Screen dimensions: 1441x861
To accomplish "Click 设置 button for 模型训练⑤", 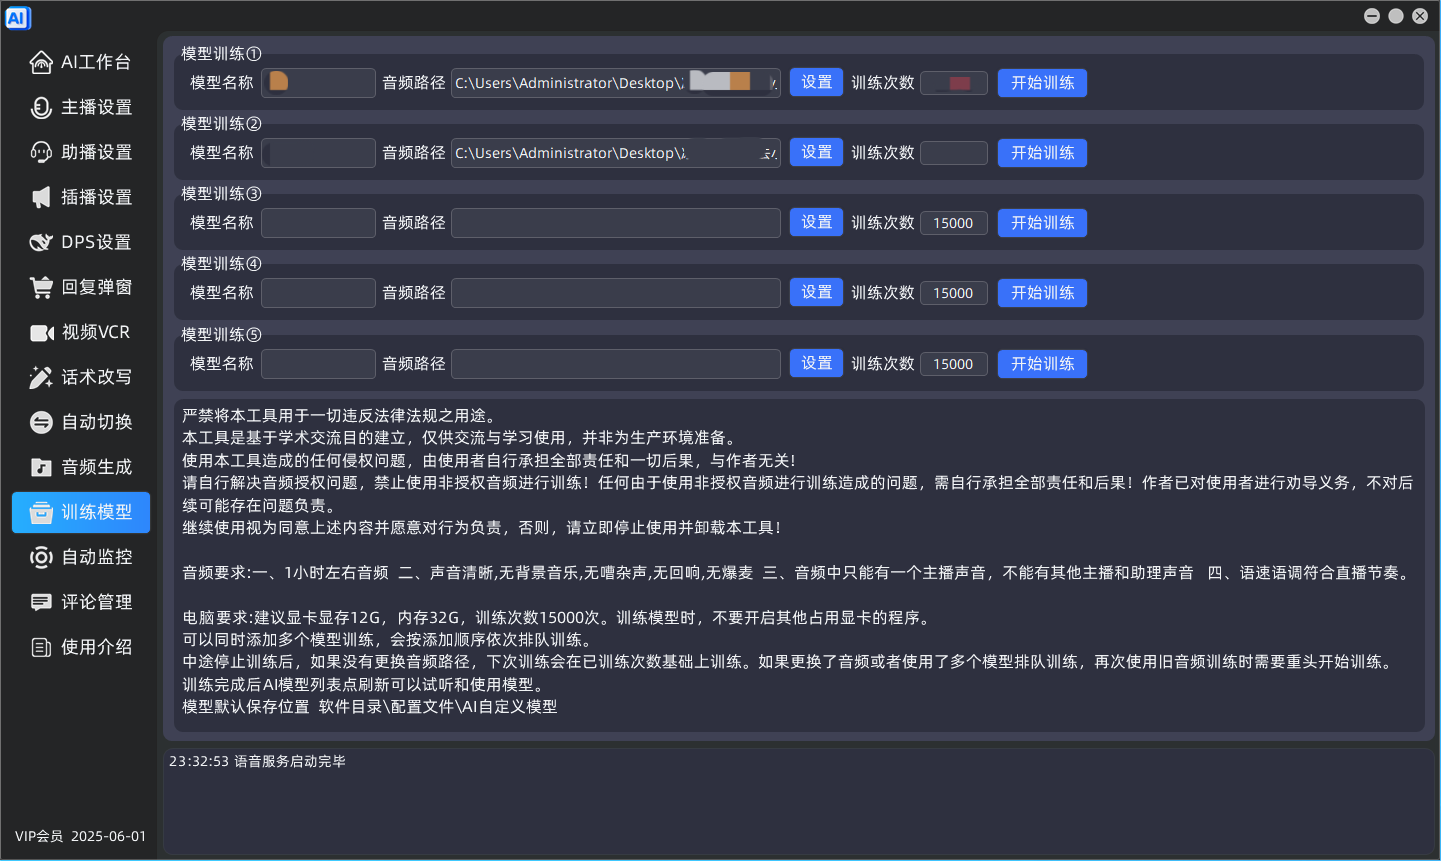I will pyautogui.click(x=816, y=363).
